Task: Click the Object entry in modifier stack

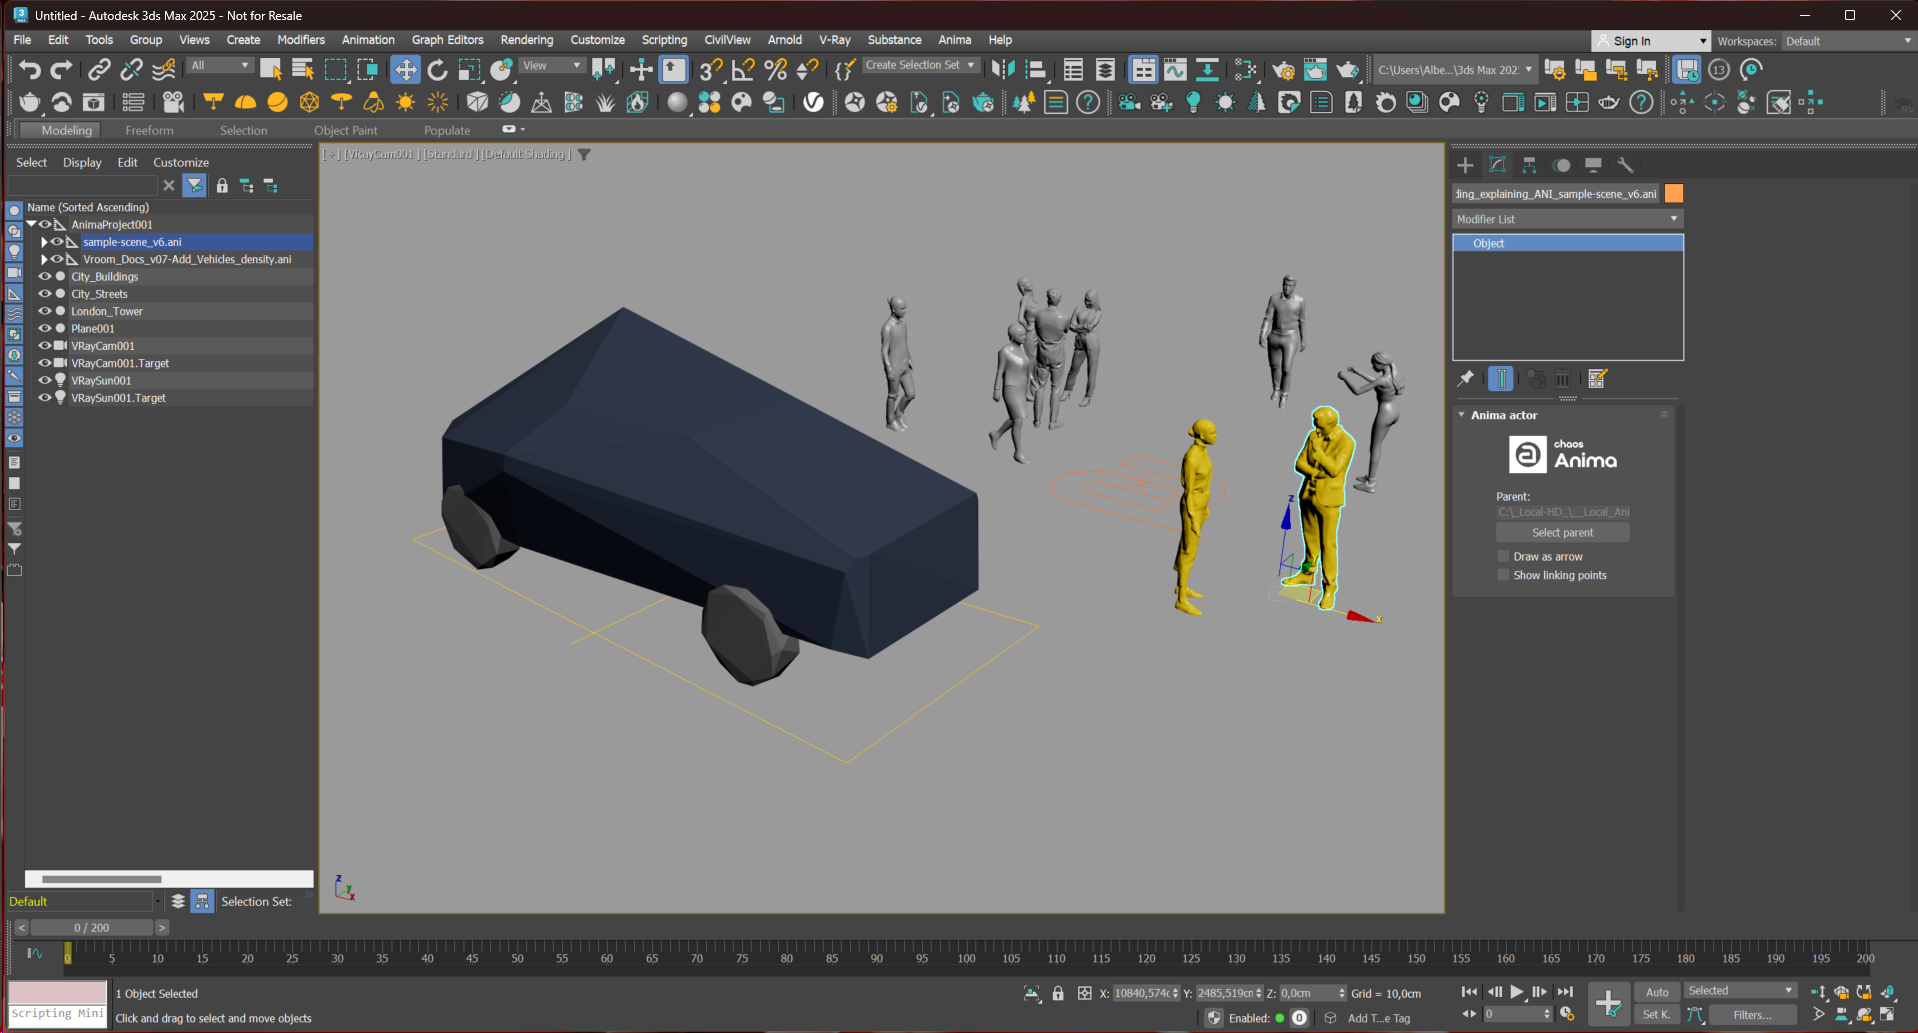Action: click(x=1567, y=243)
